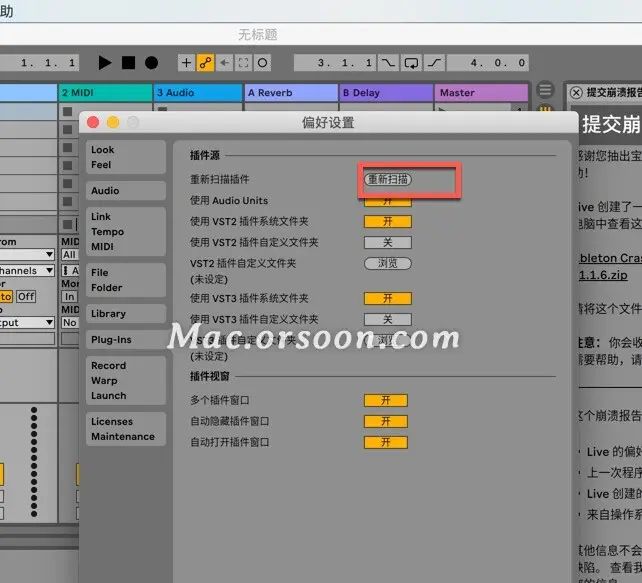Open the Licenses Maintenance preferences tab
This screenshot has height=583, width=642.
pos(126,429)
